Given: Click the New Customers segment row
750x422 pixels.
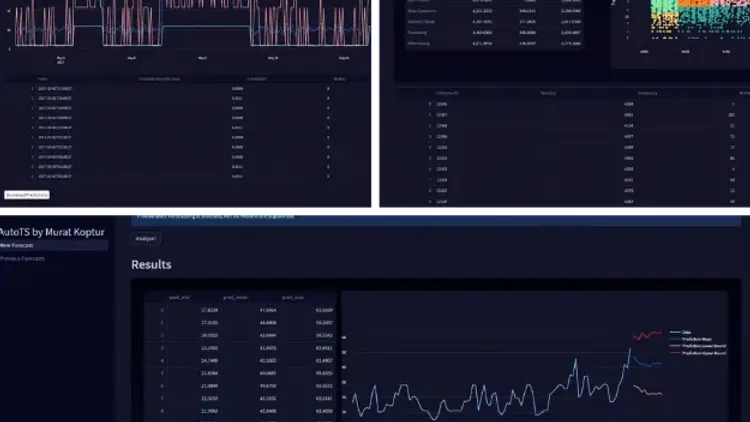Looking at the screenshot, I should [494, 11].
